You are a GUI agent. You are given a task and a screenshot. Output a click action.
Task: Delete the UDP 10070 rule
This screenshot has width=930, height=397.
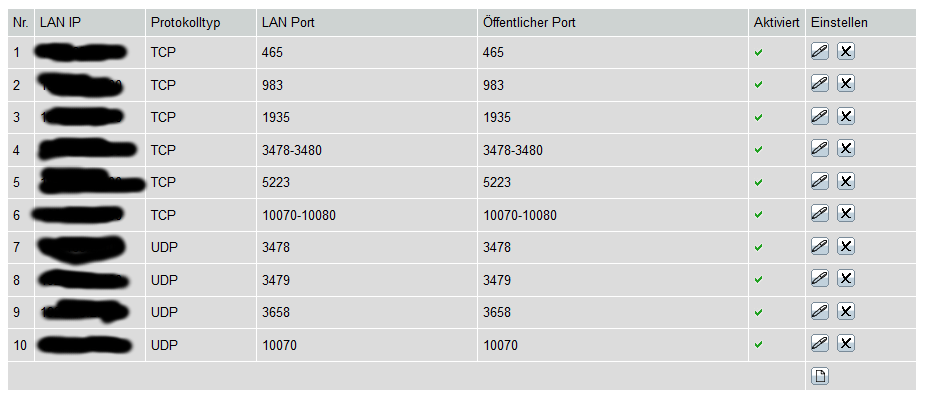click(x=846, y=343)
